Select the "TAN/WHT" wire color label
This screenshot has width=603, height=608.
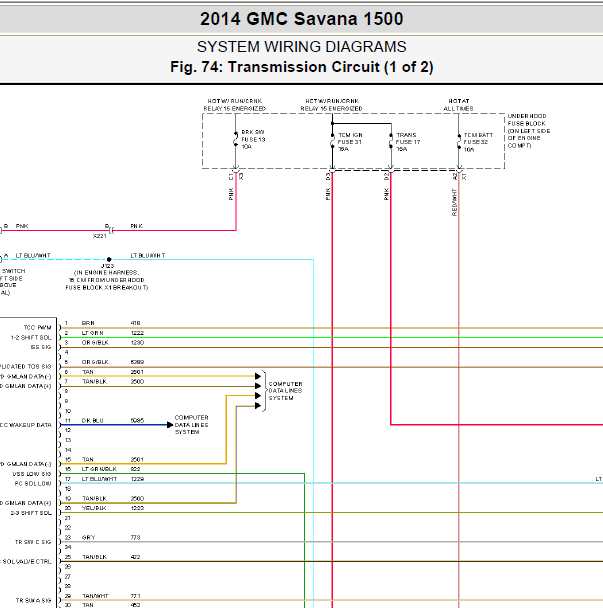tap(95, 596)
